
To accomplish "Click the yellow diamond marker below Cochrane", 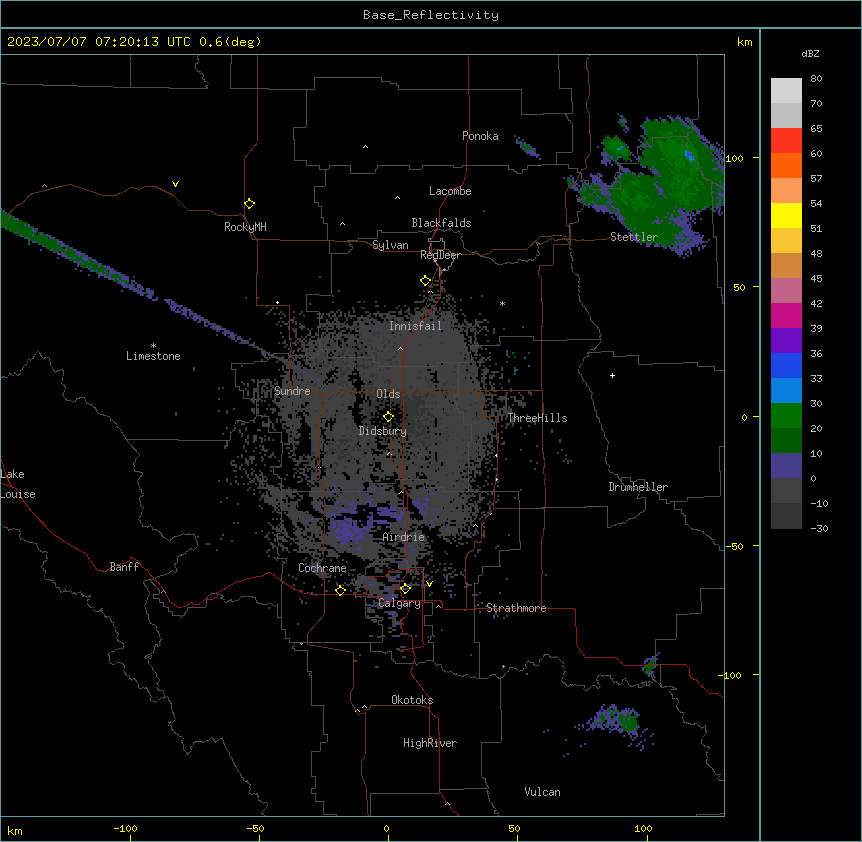I will [340, 590].
